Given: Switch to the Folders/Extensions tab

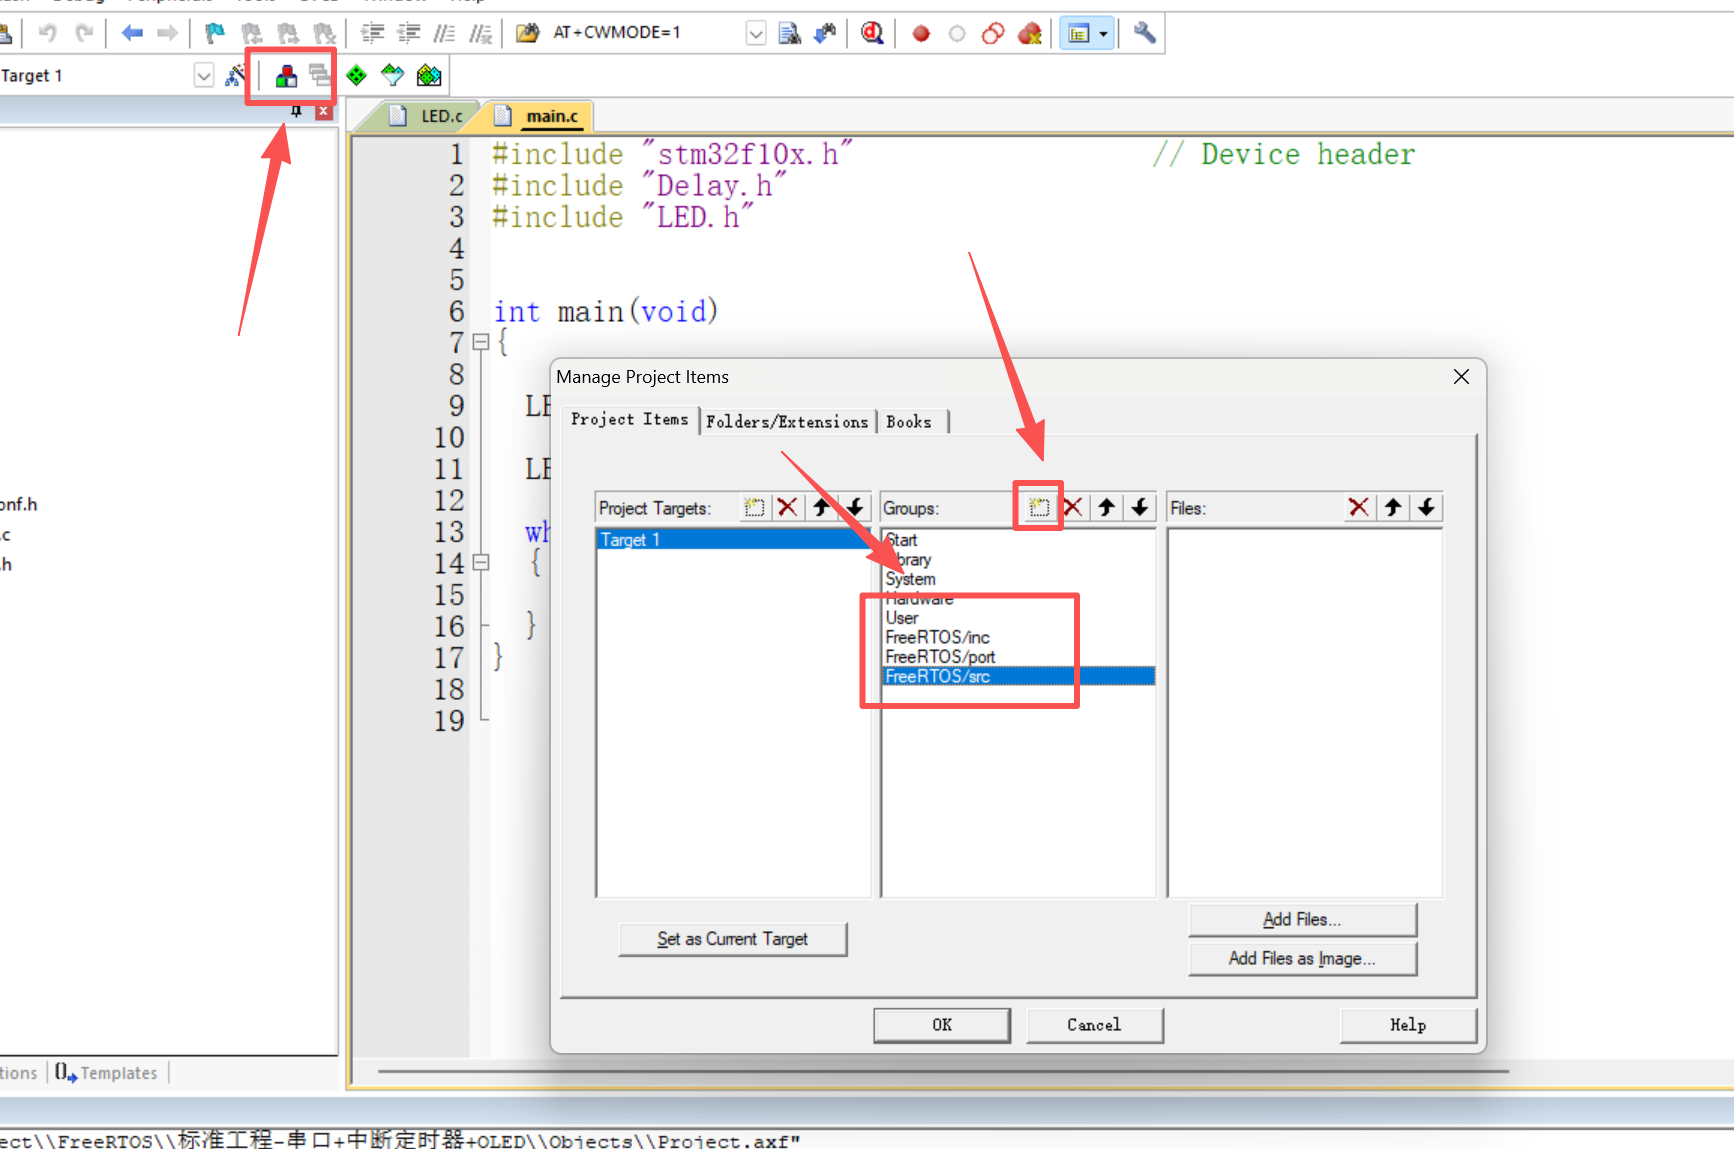Looking at the screenshot, I should click(x=787, y=422).
